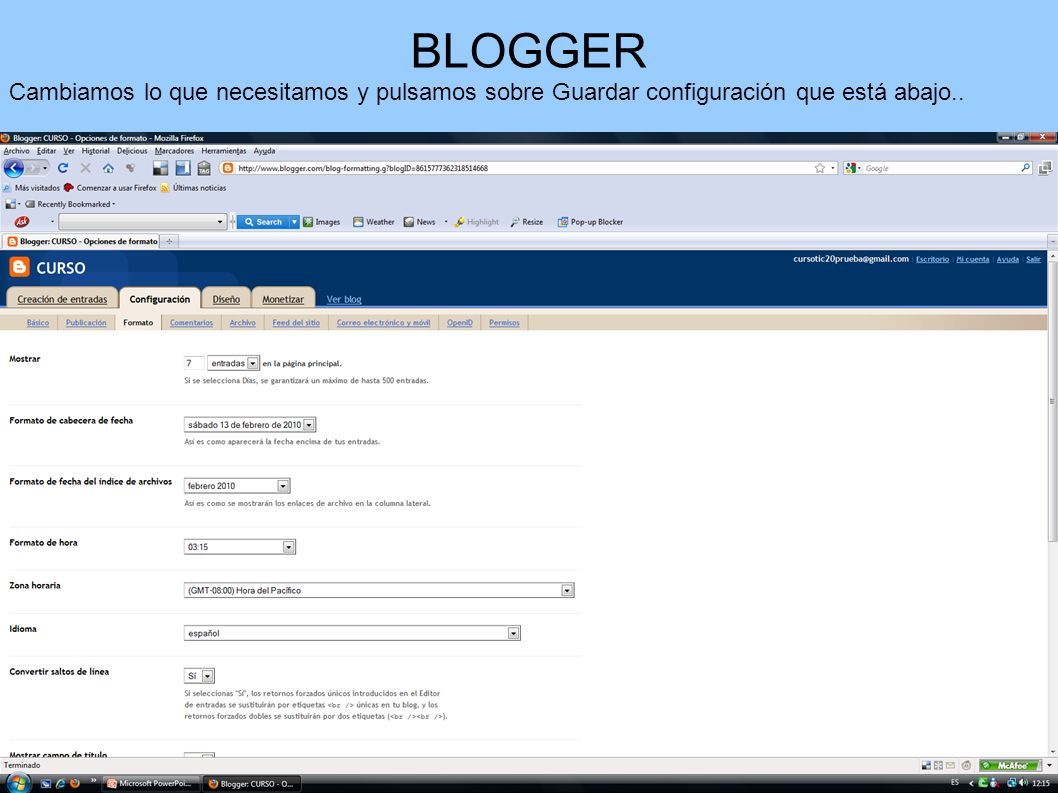Click Más visitados bookmark
This screenshot has width=1058, height=793.
tap(31, 188)
